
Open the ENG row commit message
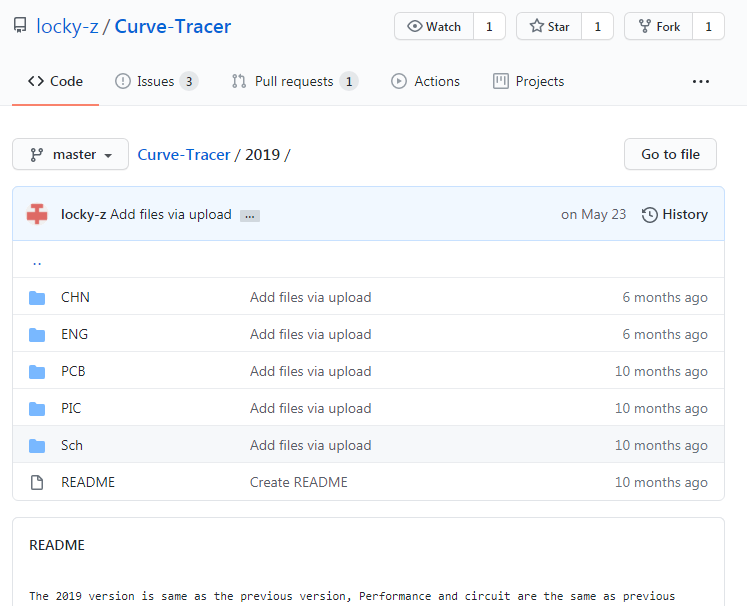pos(311,334)
